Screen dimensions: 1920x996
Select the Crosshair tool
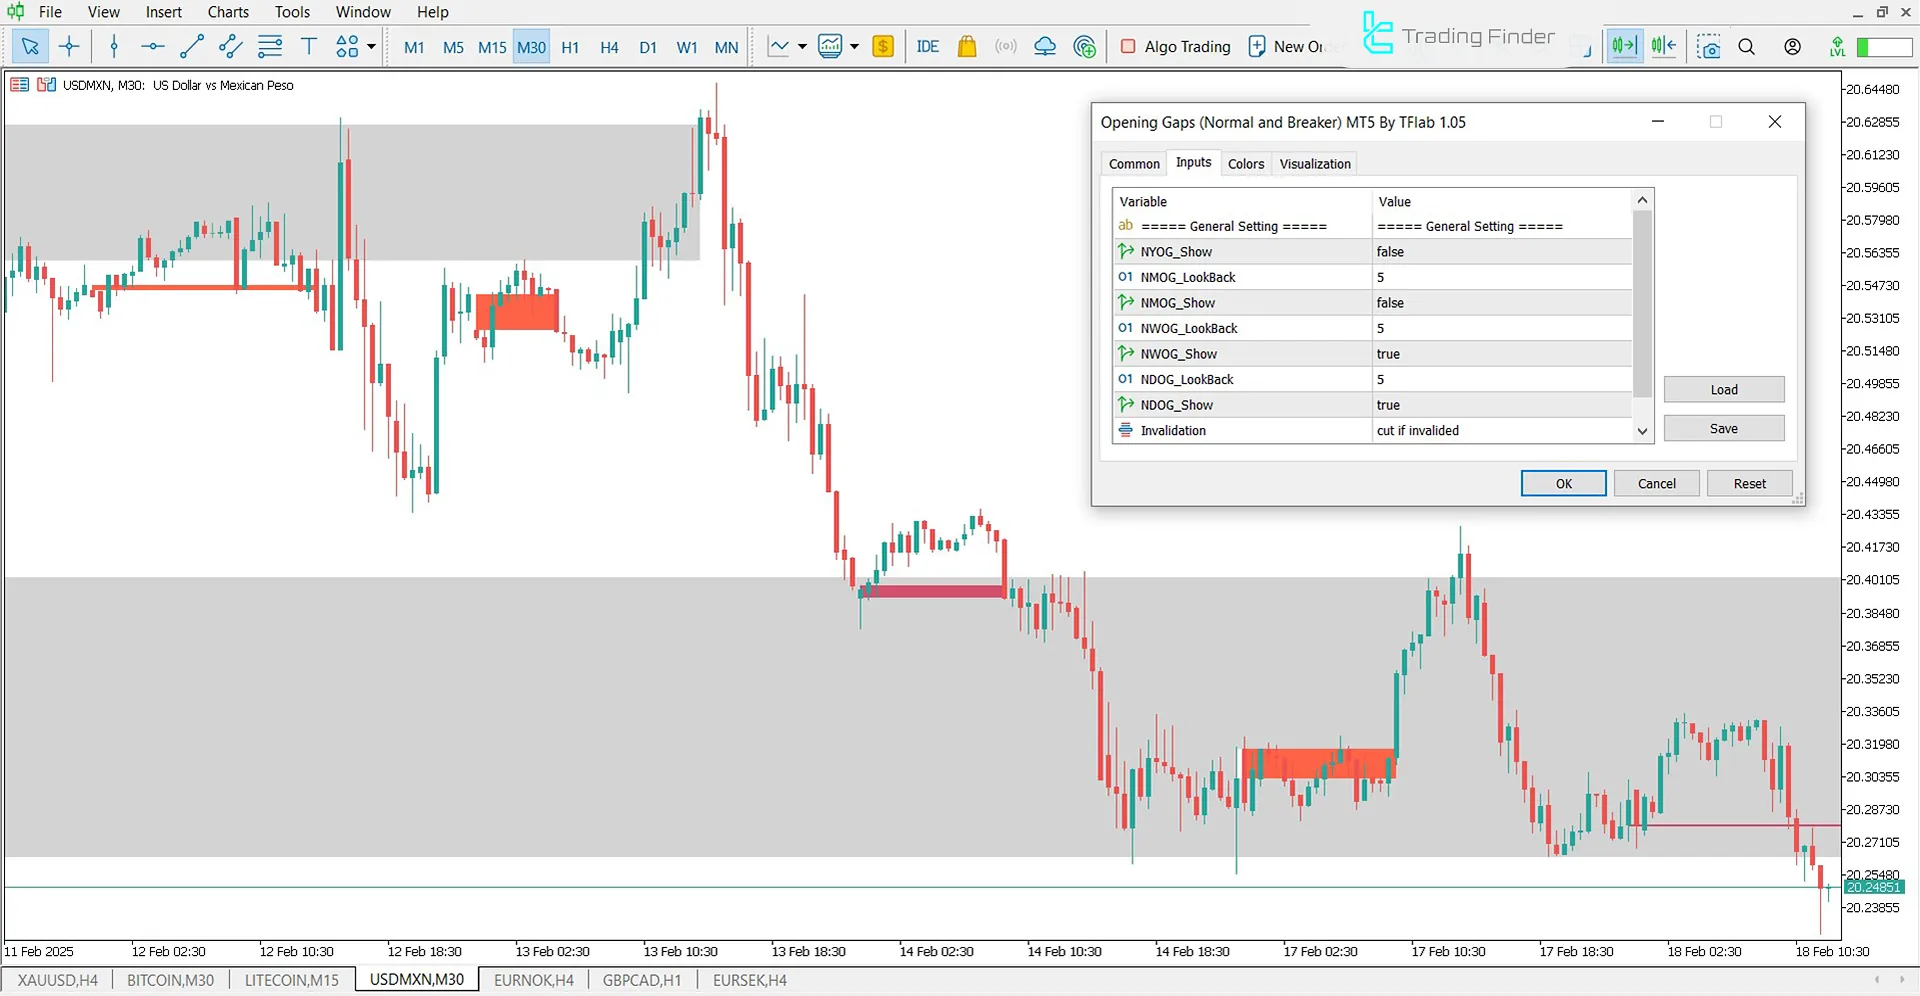tap(69, 46)
